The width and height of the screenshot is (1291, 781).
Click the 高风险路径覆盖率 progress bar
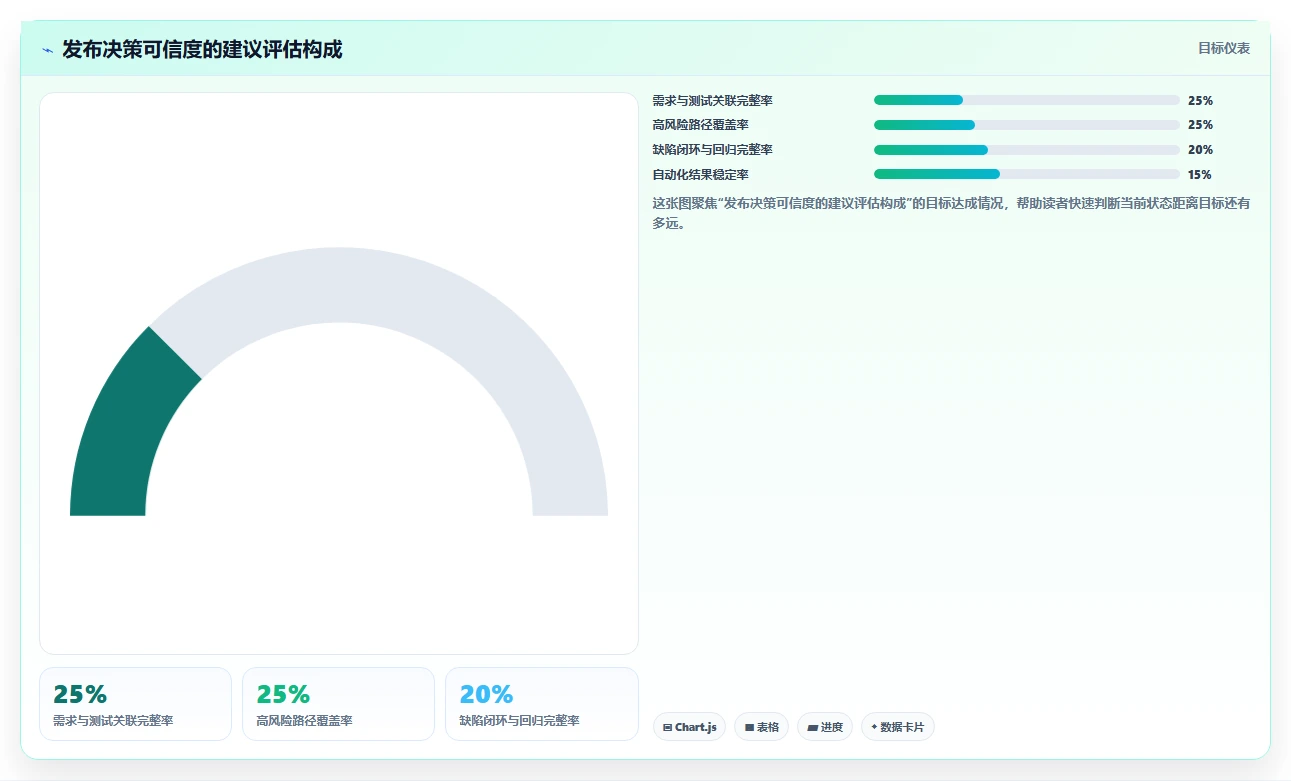pyautogui.click(x=1026, y=125)
